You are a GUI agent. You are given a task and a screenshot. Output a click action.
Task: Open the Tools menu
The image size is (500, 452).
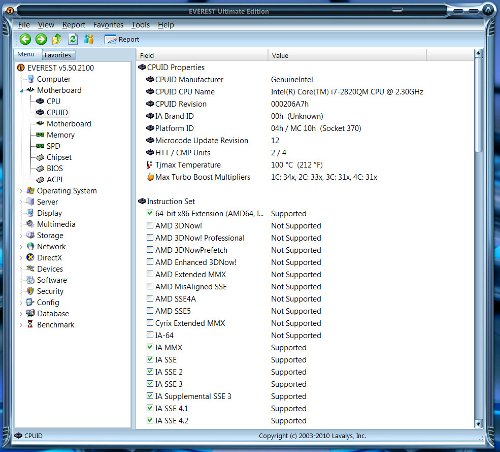[141, 25]
